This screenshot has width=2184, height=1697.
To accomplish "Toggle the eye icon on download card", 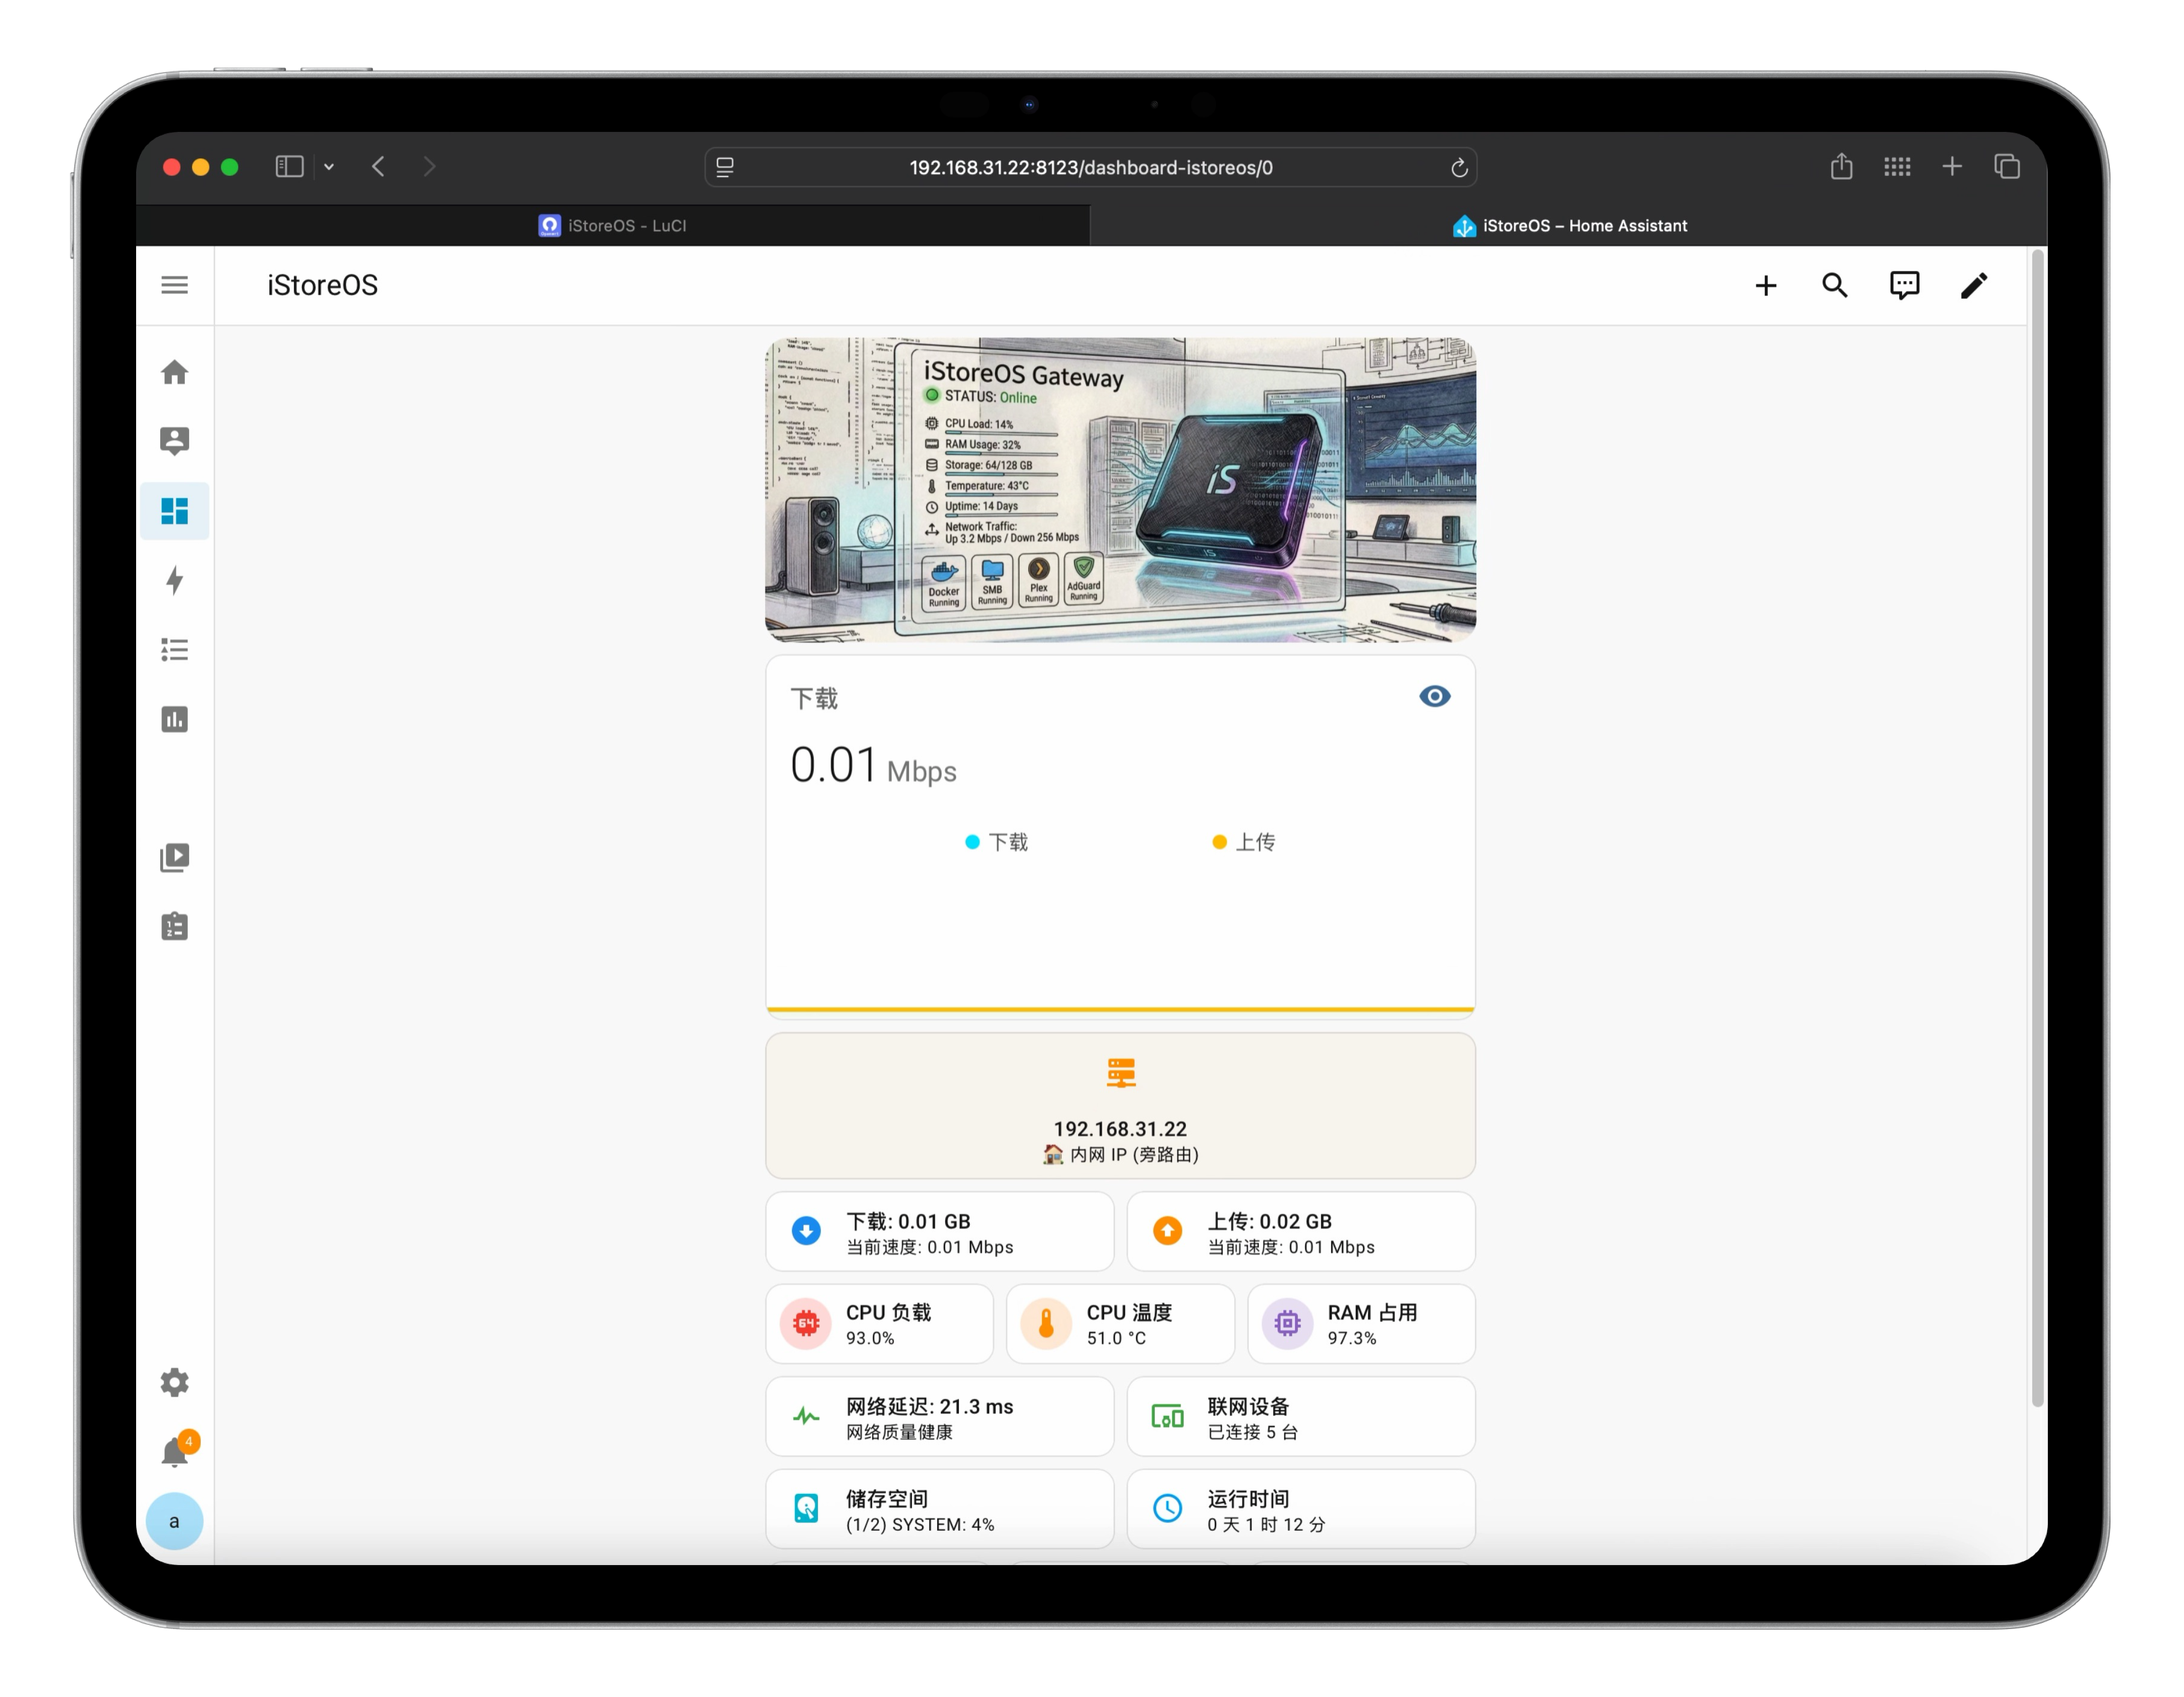I will tap(1434, 696).
